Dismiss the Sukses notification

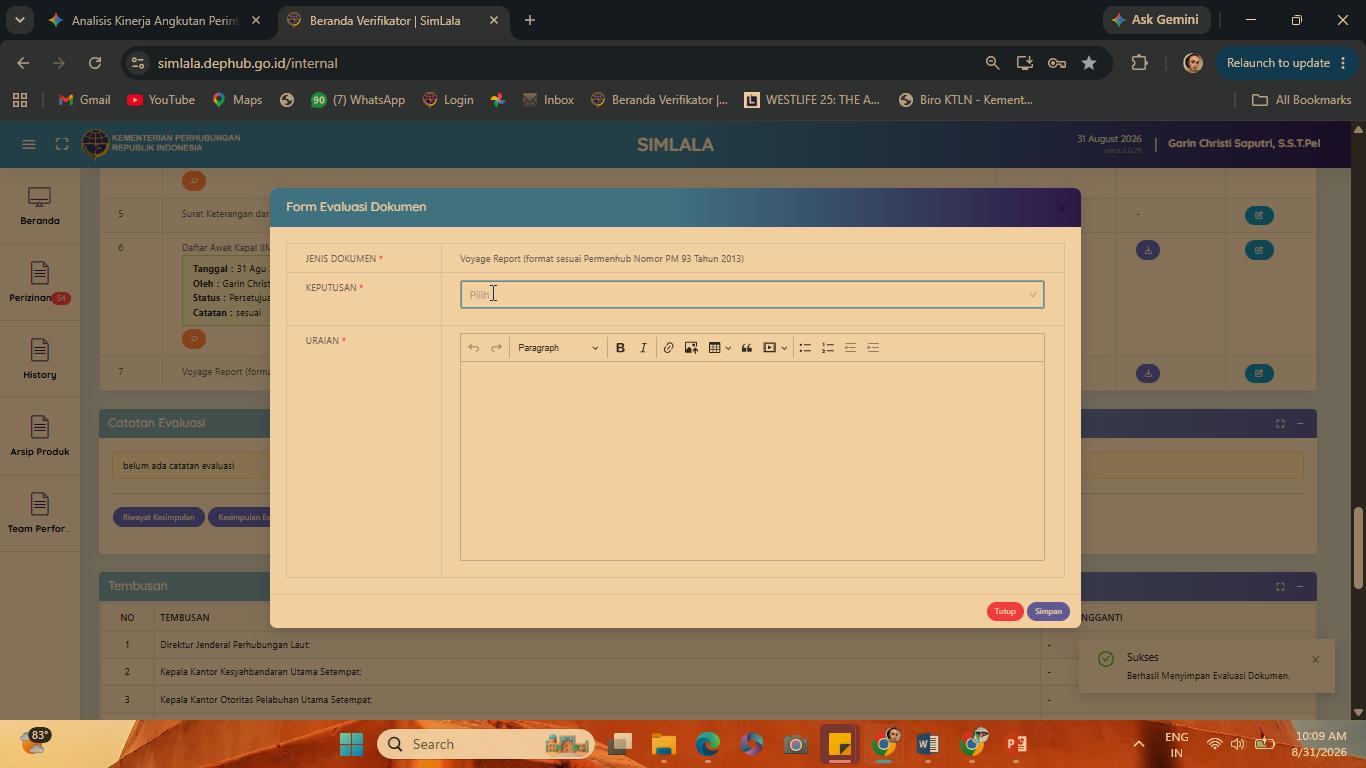click(x=1315, y=659)
